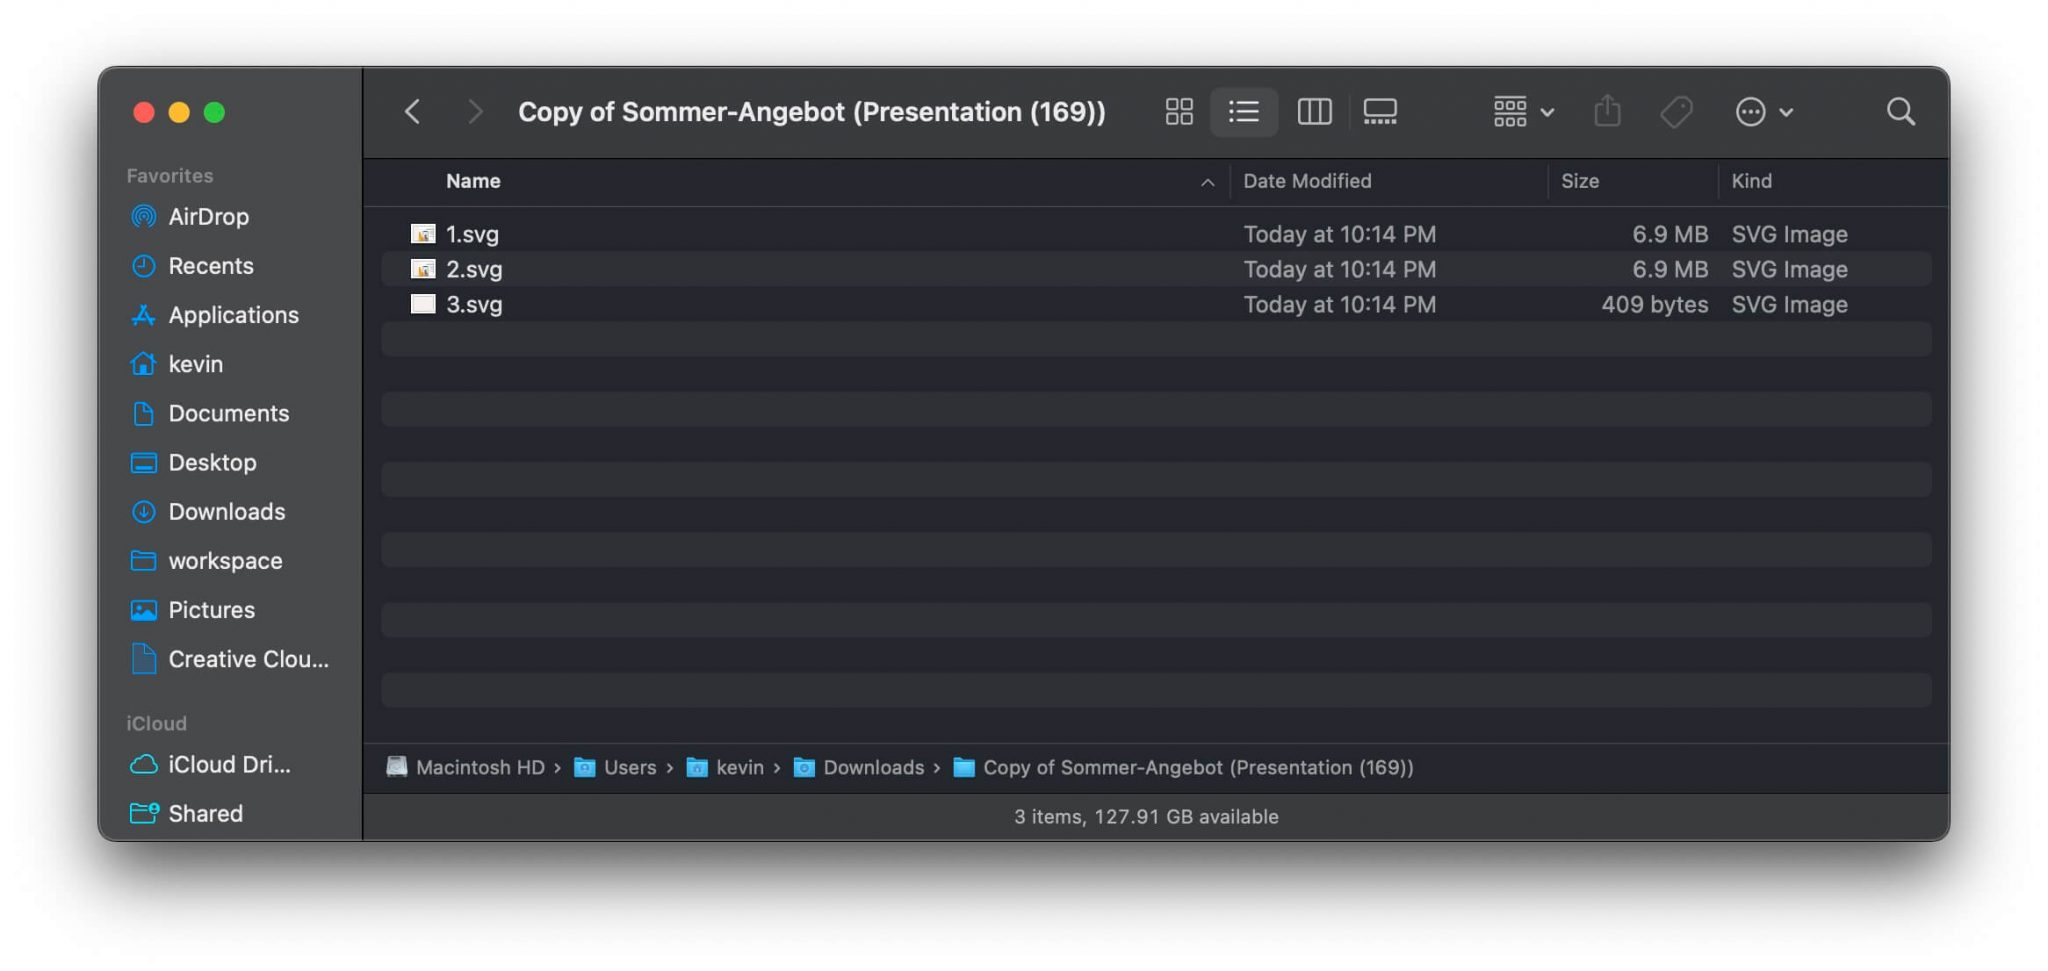Click the green zoom window button
Screen dimensions: 2048x971
214,112
